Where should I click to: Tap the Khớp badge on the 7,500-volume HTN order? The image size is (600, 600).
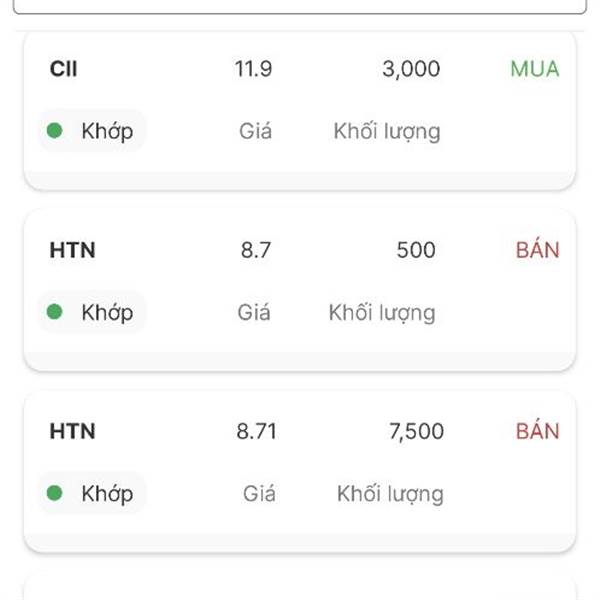92,493
